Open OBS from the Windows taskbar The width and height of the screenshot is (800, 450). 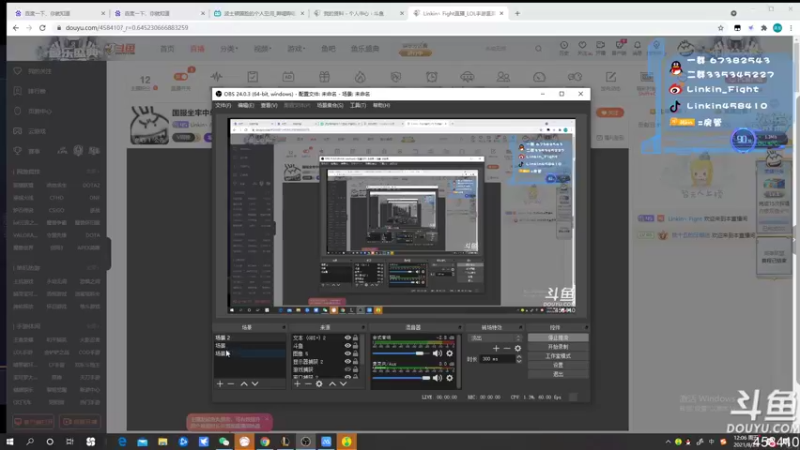pos(306,442)
